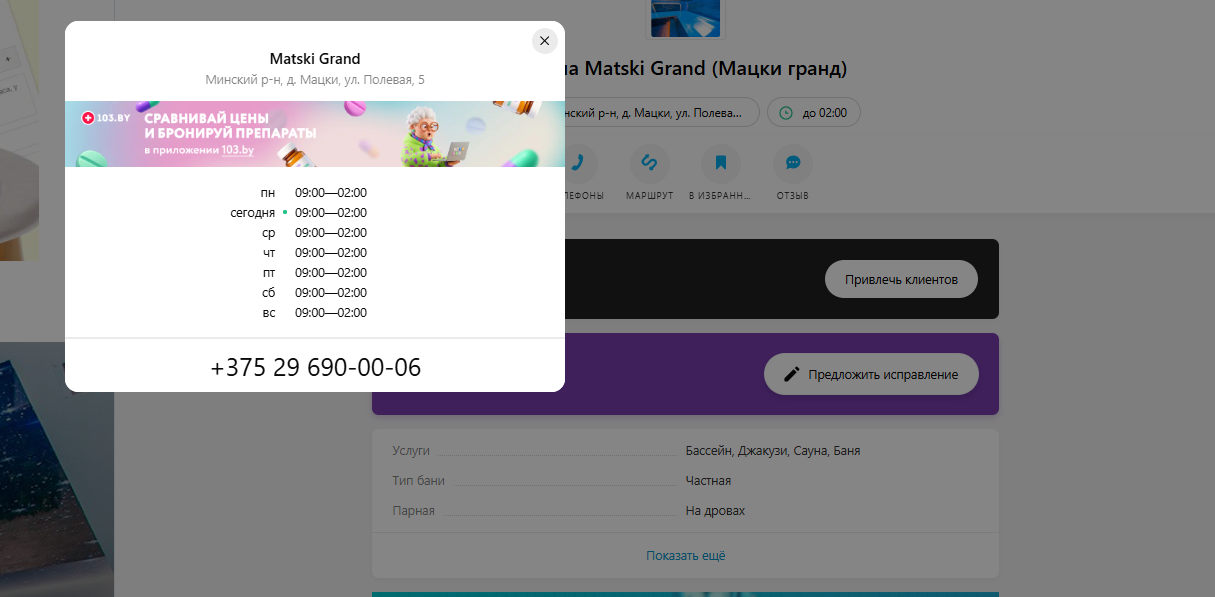Click the pencil icon in the suggest-correction button
Image resolution: width=1215 pixels, height=597 pixels.
pos(791,374)
